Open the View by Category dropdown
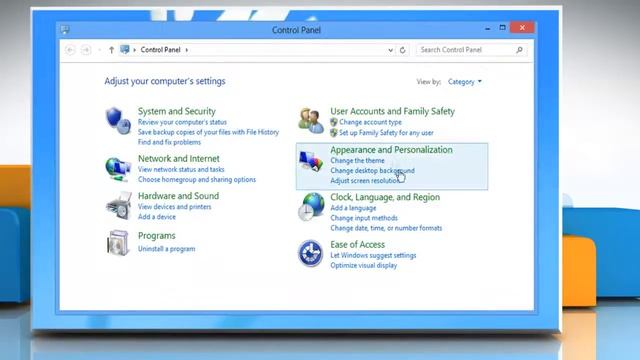 (464, 82)
